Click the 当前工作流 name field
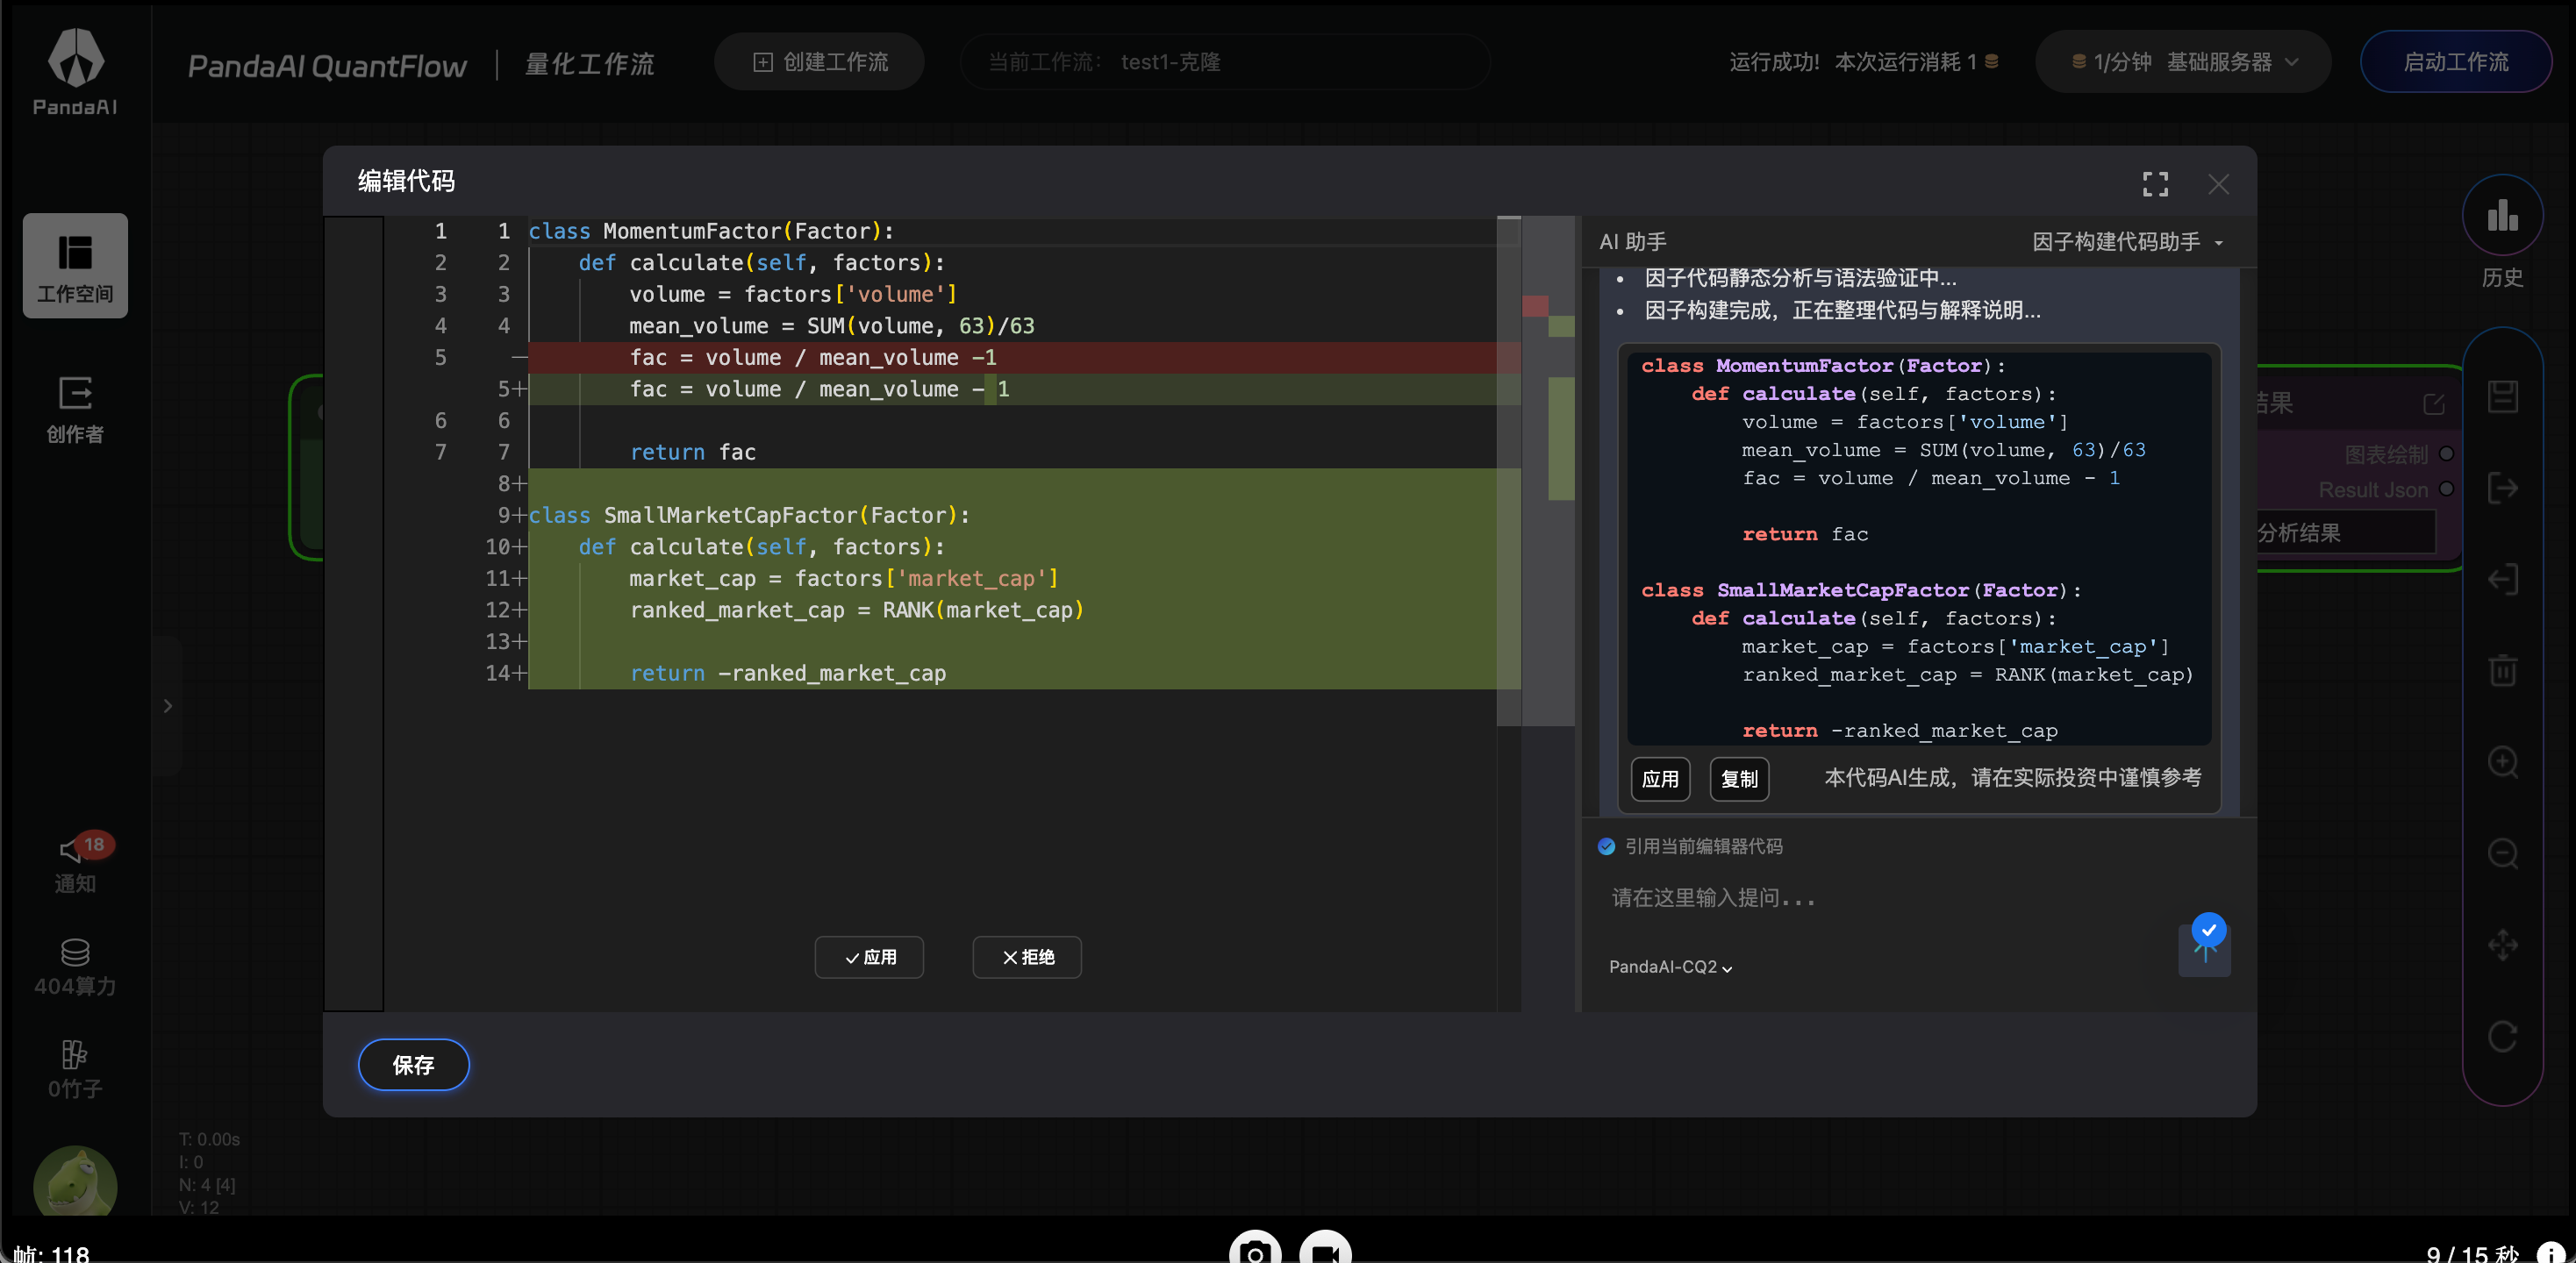2576x1263 pixels. [x=1224, y=62]
